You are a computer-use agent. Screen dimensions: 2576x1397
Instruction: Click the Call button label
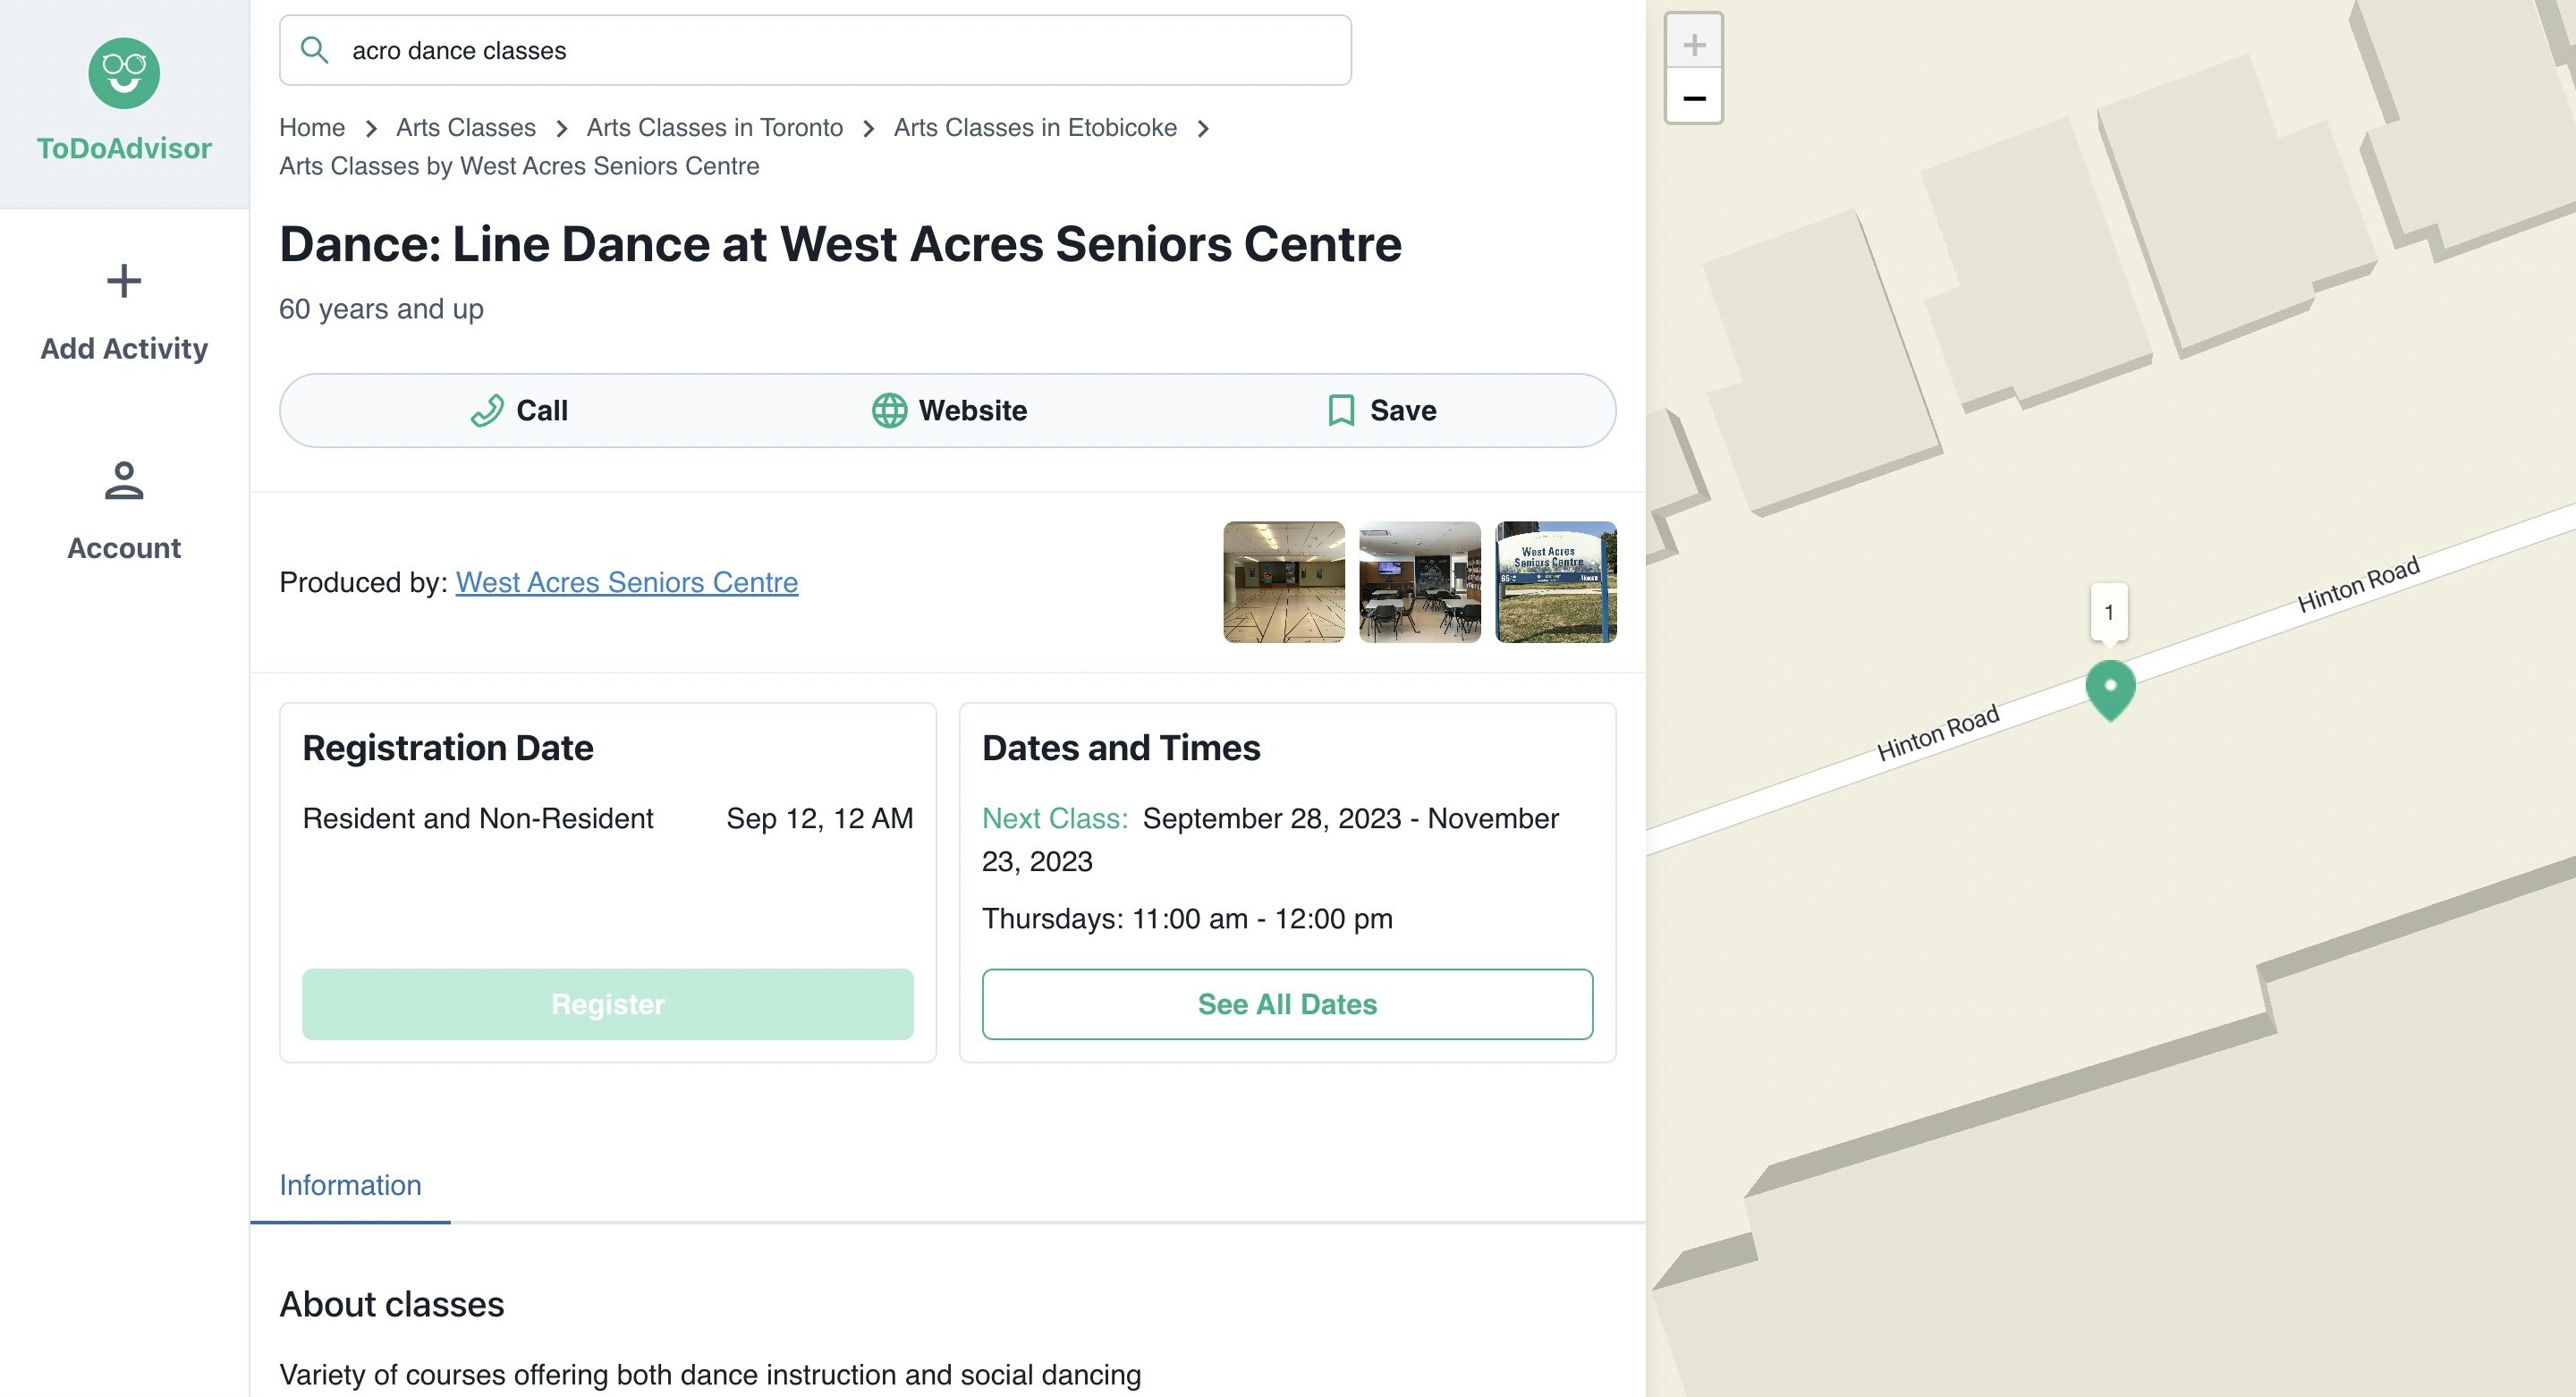pos(542,411)
